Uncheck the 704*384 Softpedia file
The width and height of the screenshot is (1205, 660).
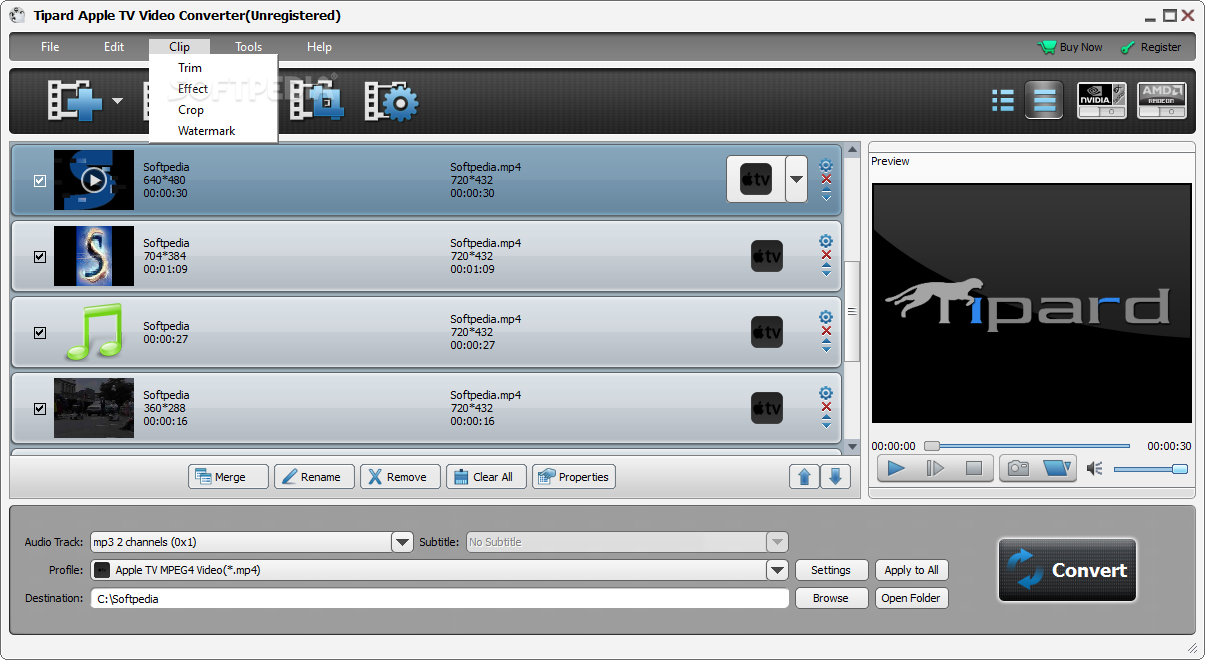coord(40,257)
